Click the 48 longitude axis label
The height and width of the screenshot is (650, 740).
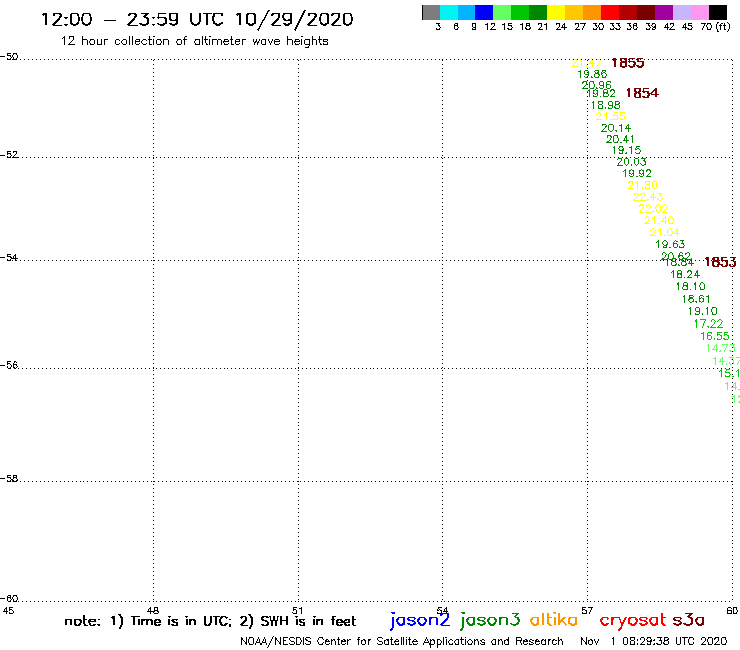[x=153, y=610]
